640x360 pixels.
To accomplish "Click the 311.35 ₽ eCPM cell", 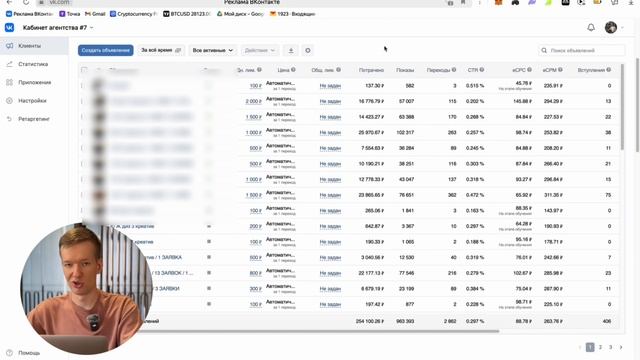I will 553,195.
